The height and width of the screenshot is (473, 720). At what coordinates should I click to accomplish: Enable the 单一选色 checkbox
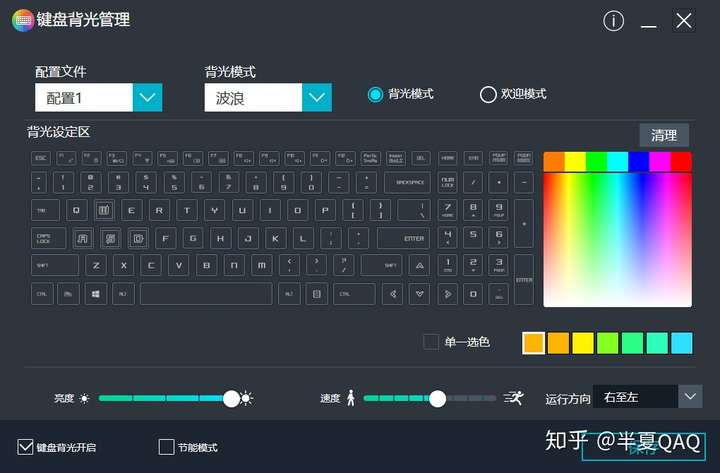coord(431,342)
